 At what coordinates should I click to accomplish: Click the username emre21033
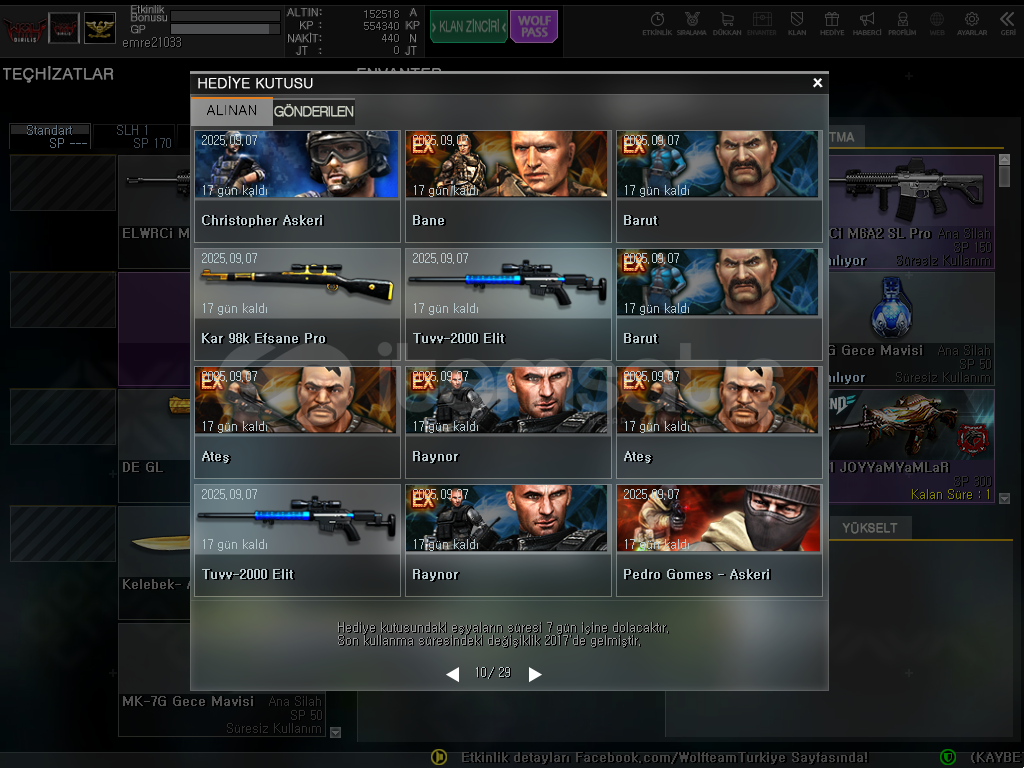[x=152, y=42]
